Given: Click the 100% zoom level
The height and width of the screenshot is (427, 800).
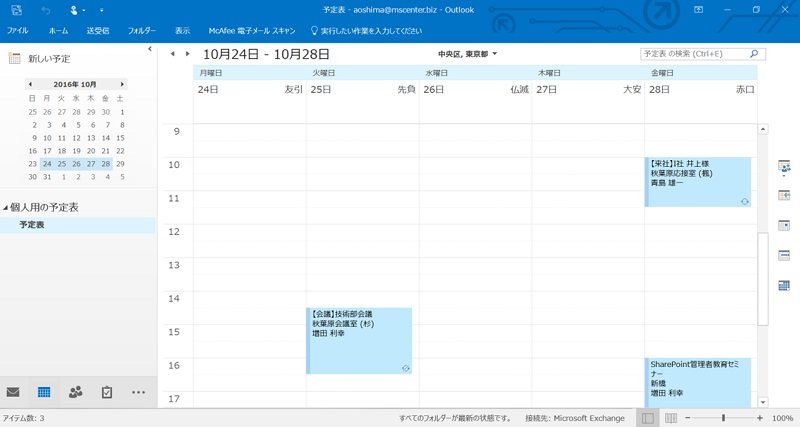Looking at the screenshot, I should coord(782,418).
